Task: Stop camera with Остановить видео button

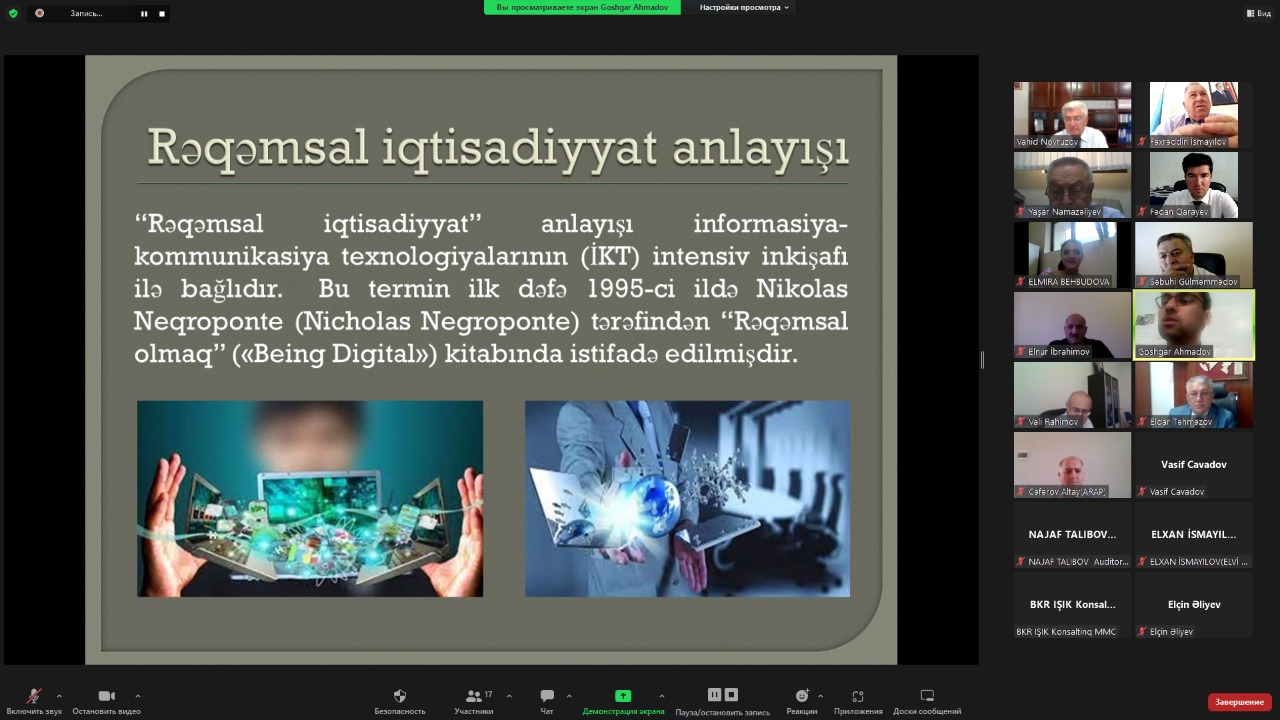Action: [x=106, y=697]
